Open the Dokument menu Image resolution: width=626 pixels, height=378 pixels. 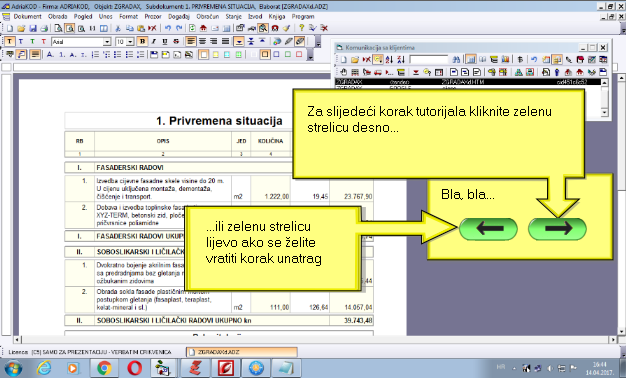(x=27, y=17)
